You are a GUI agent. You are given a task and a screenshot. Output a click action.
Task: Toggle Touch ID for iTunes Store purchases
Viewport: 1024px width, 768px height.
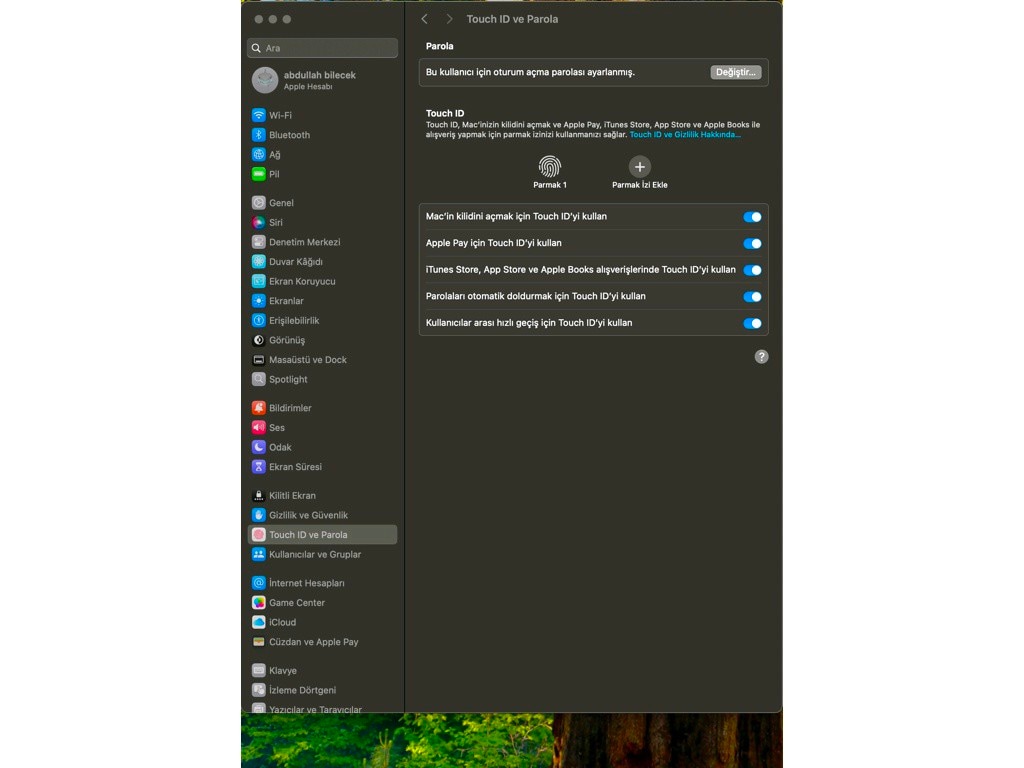click(752, 270)
